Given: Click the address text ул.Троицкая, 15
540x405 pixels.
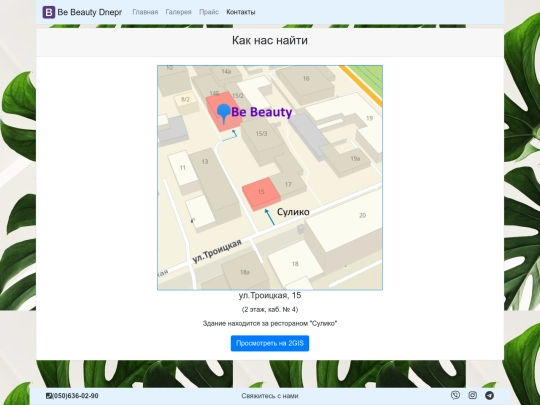Looking at the screenshot, I should point(270,295).
